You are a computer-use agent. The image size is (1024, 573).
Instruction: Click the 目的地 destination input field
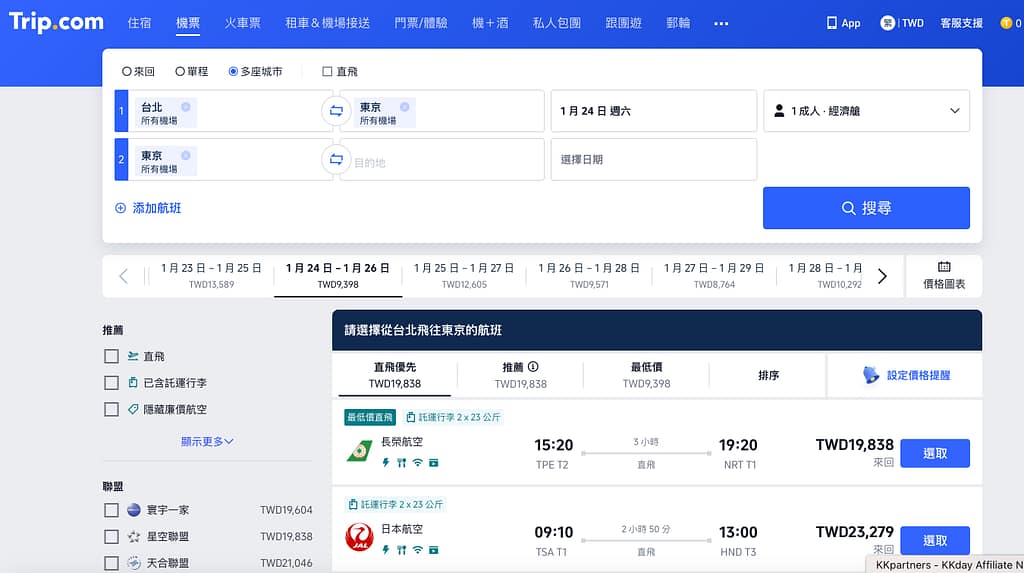[442, 159]
